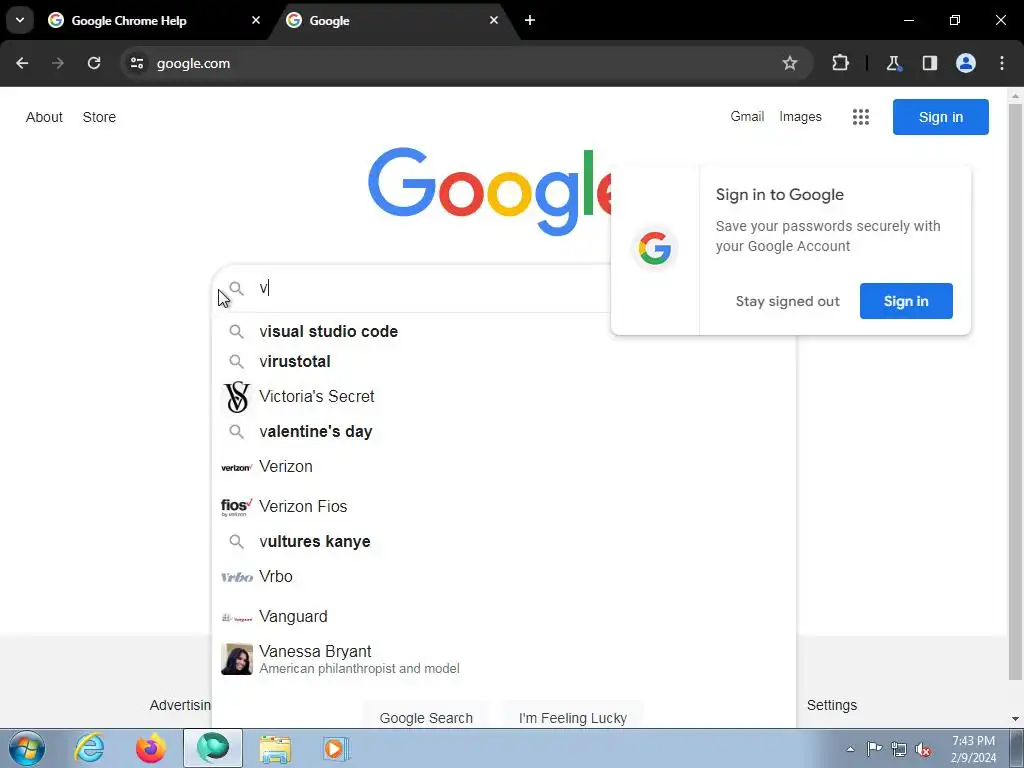Open the Extensions puzzle icon

840,63
